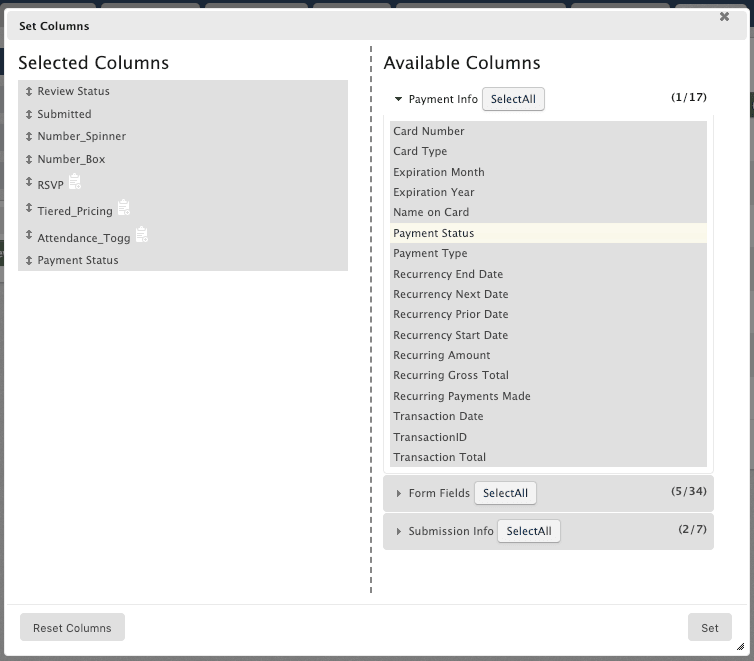Click the clipboard icon next to RSVP

click(75, 183)
